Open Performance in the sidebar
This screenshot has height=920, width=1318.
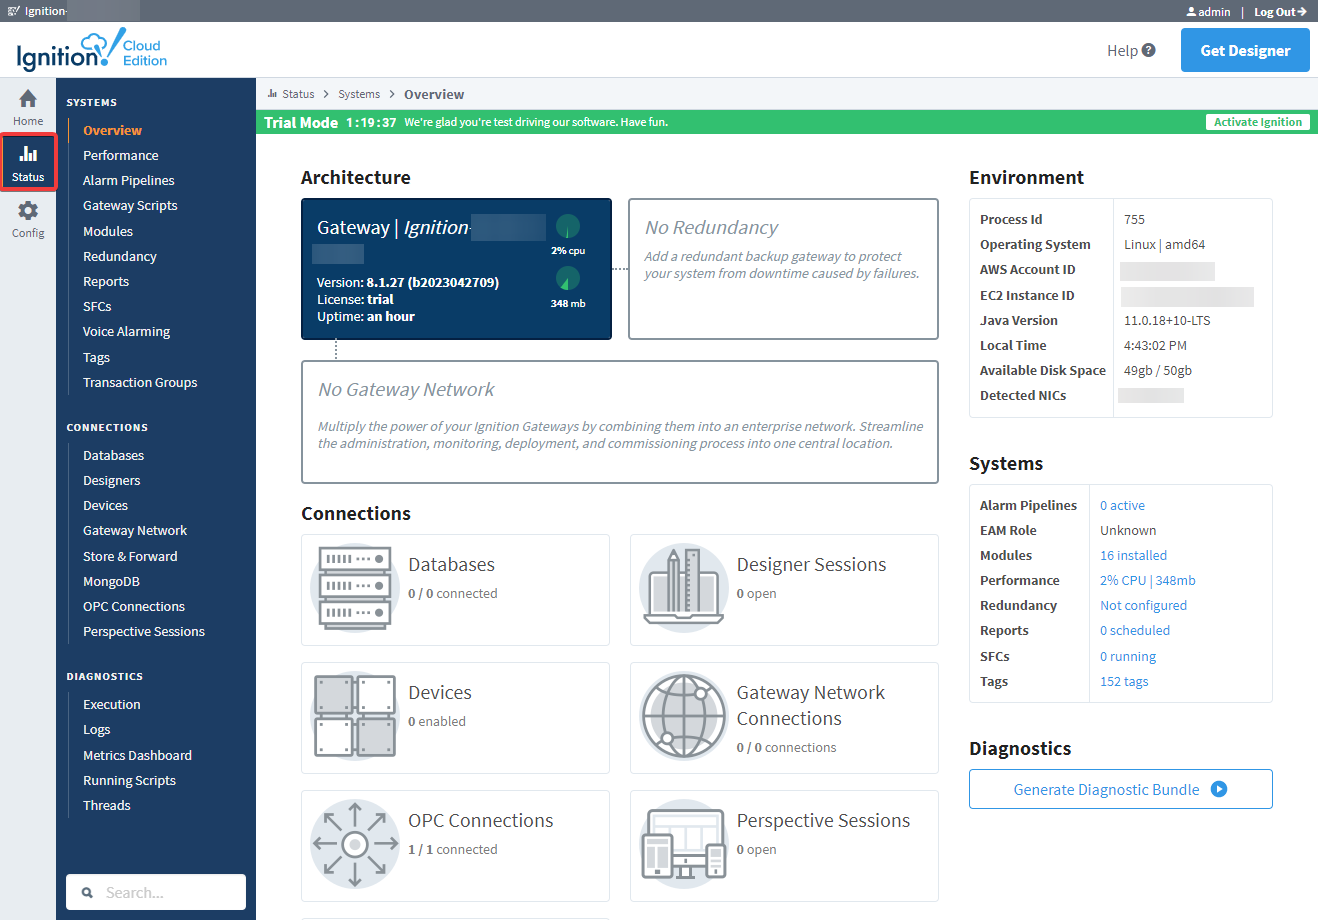click(120, 155)
